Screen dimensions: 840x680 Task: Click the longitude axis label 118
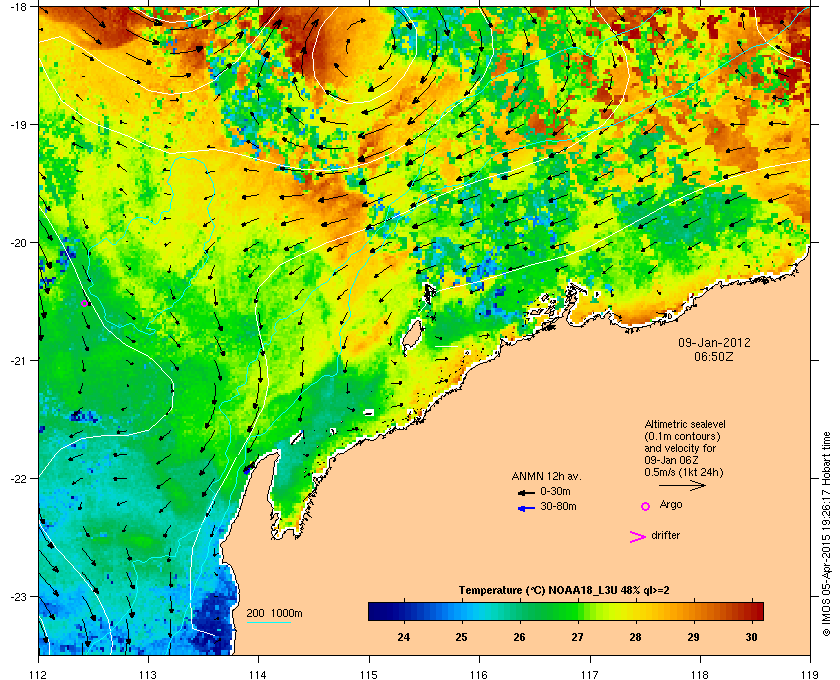[x=700, y=675]
